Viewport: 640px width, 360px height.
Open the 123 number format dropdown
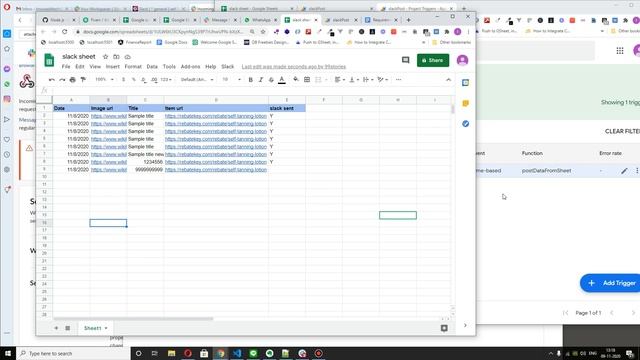click(x=166, y=80)
